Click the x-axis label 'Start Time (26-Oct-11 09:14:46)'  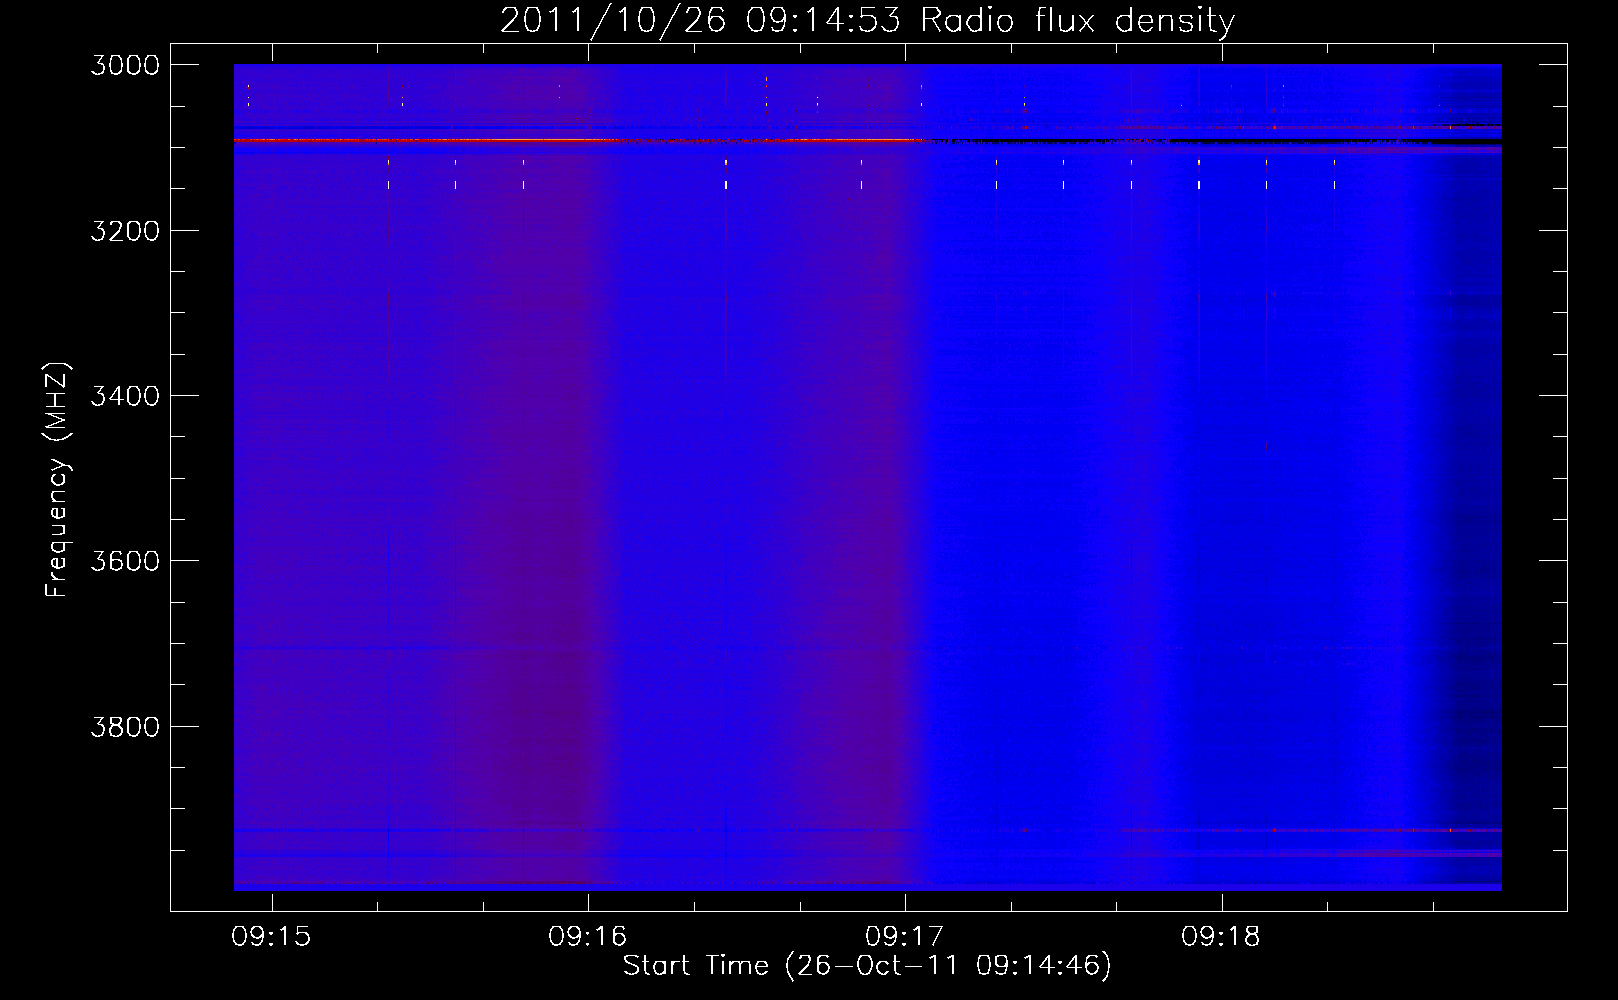pos(867,966)
